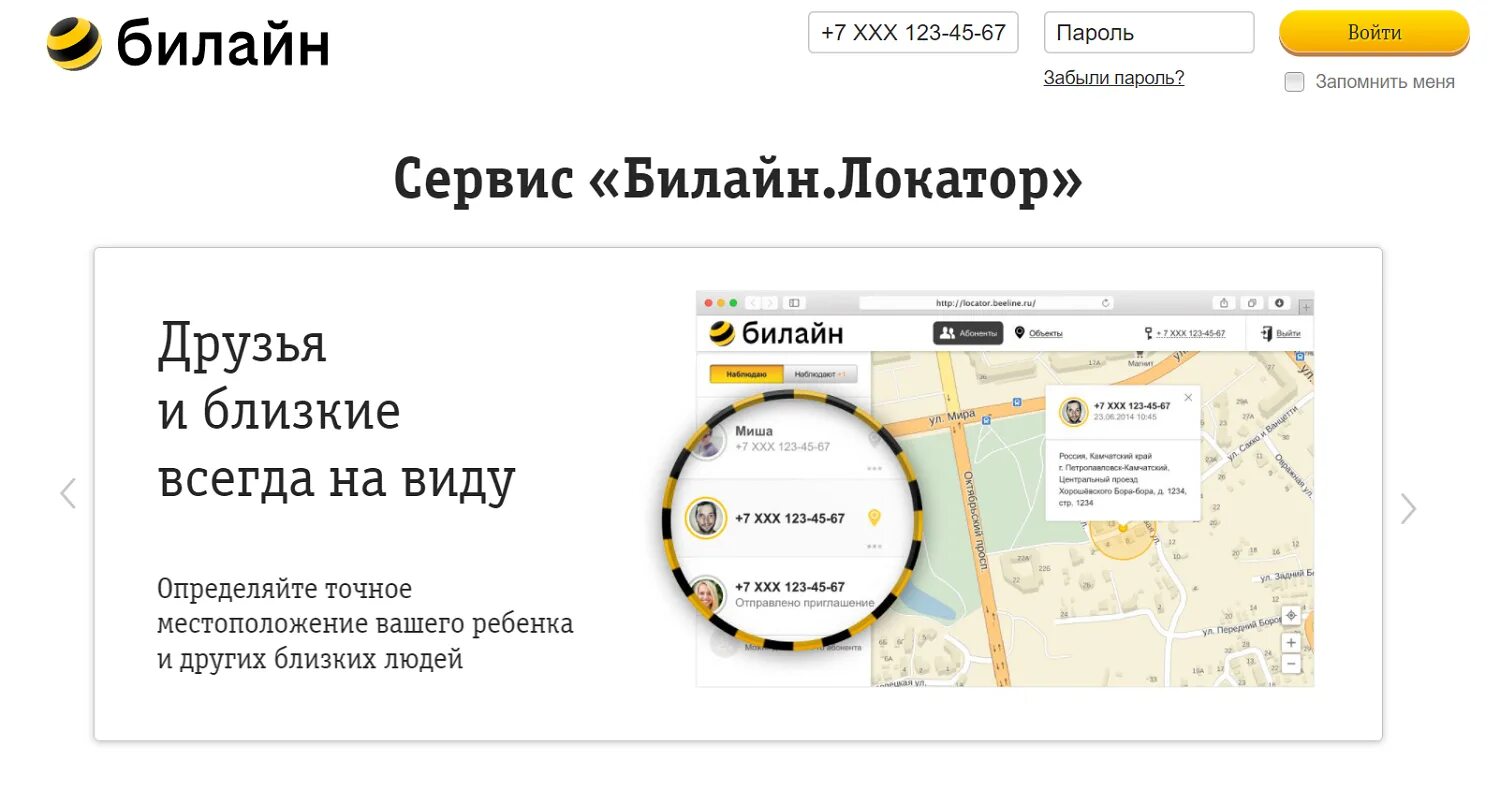Click the download icon in the preview browser toolbar

[x=1279, y=302]
